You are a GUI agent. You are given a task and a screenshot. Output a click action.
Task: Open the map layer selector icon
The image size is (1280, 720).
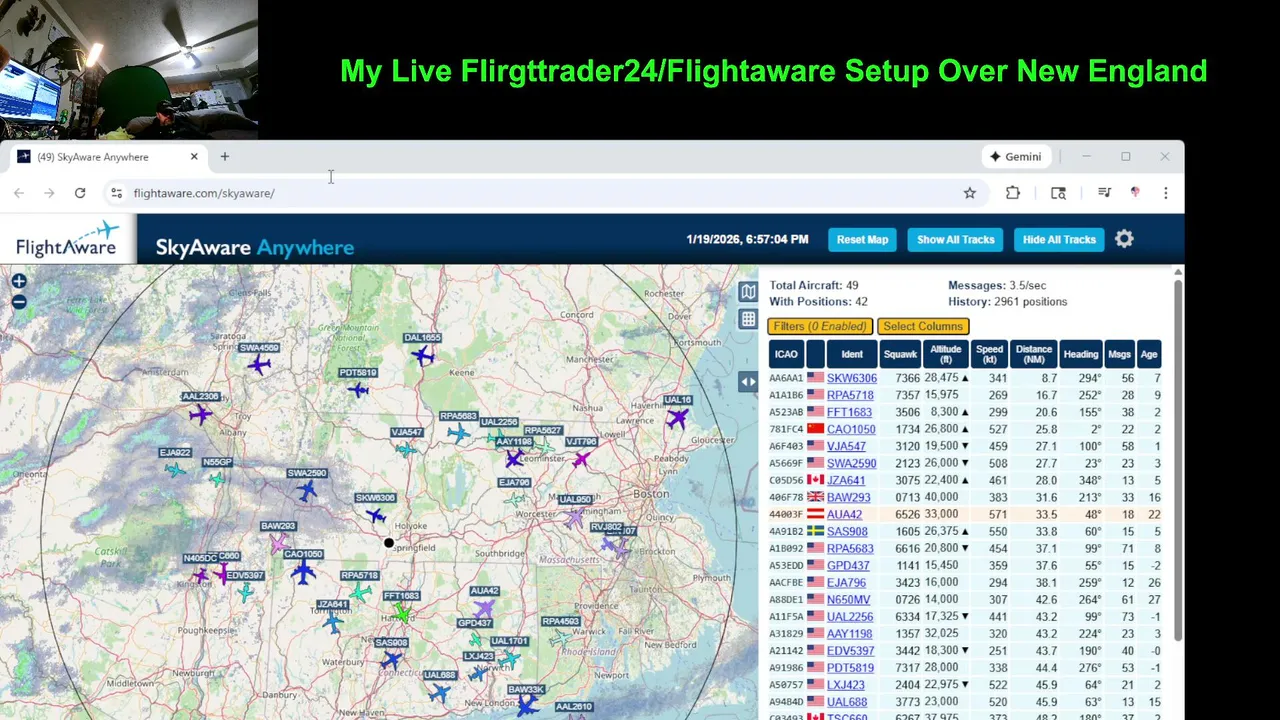pyautogui.click(x=748, y=291)
